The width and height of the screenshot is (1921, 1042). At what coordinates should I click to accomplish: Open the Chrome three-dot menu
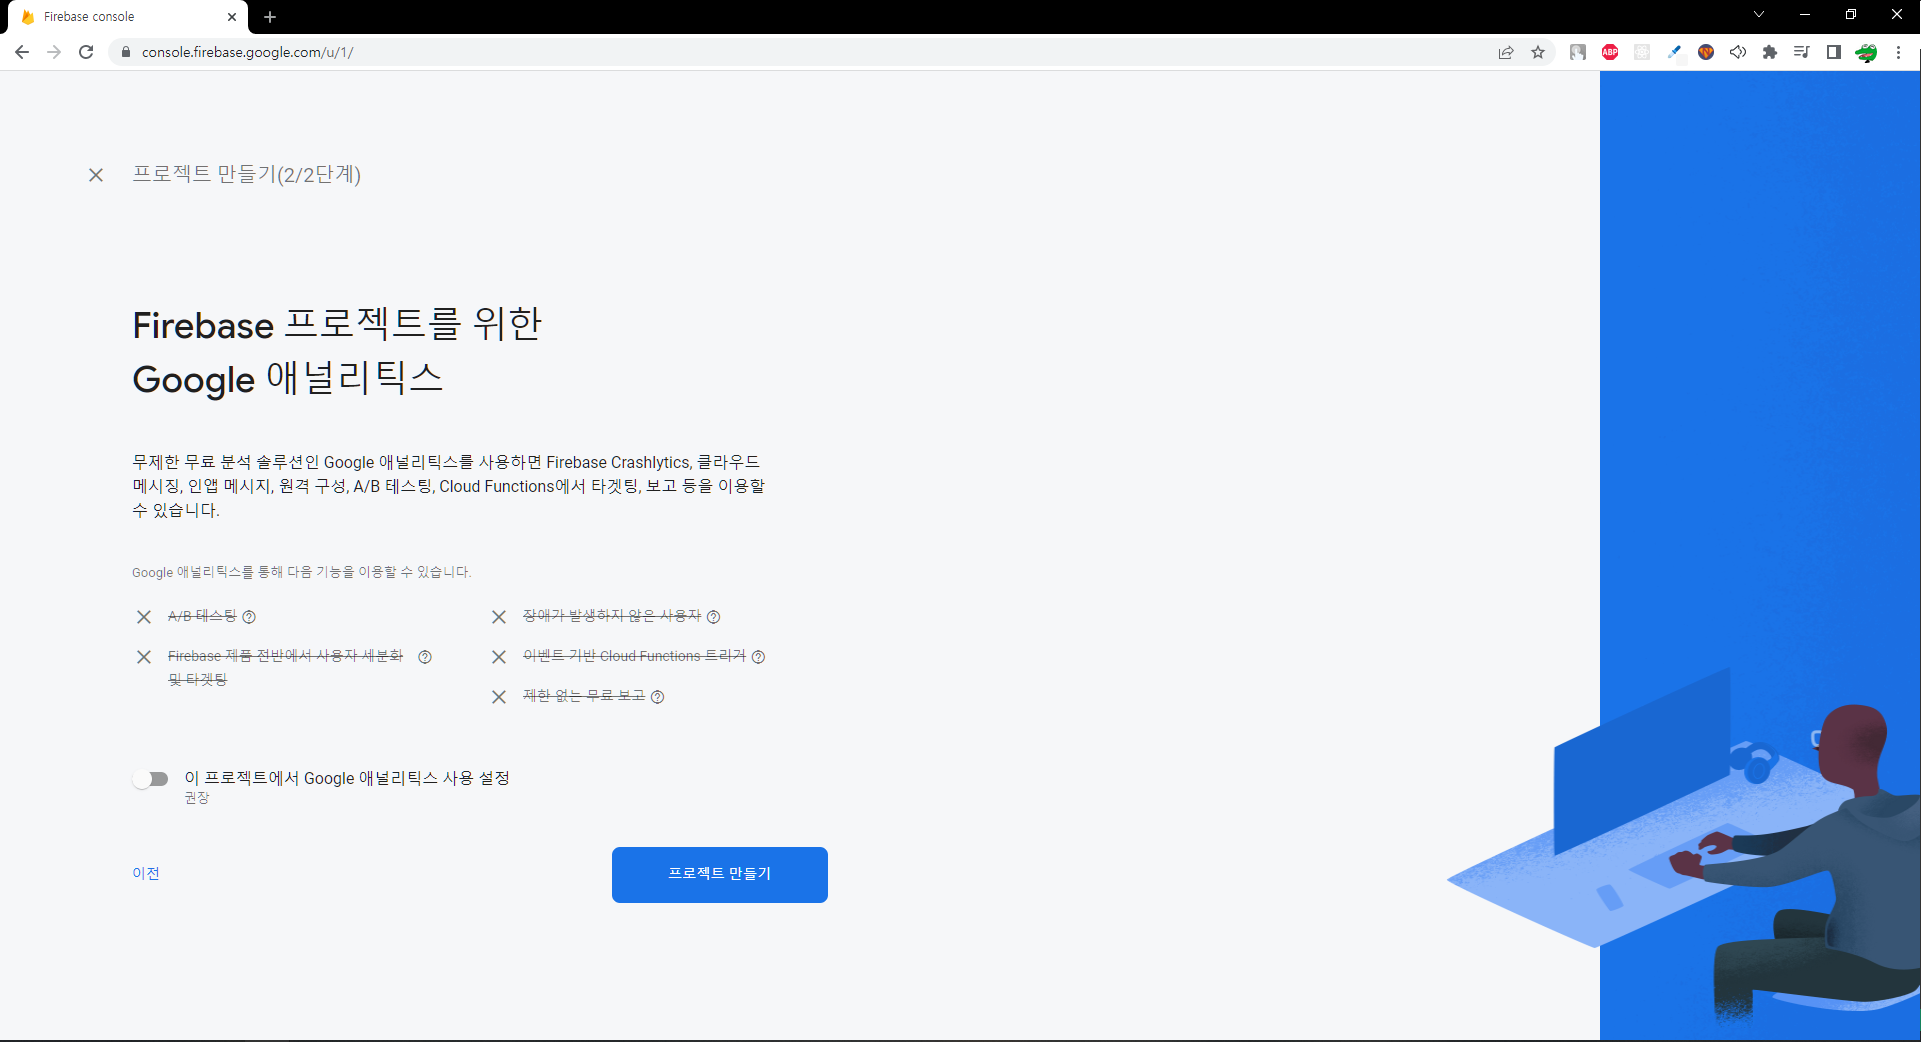click(x=1898, y=52)
